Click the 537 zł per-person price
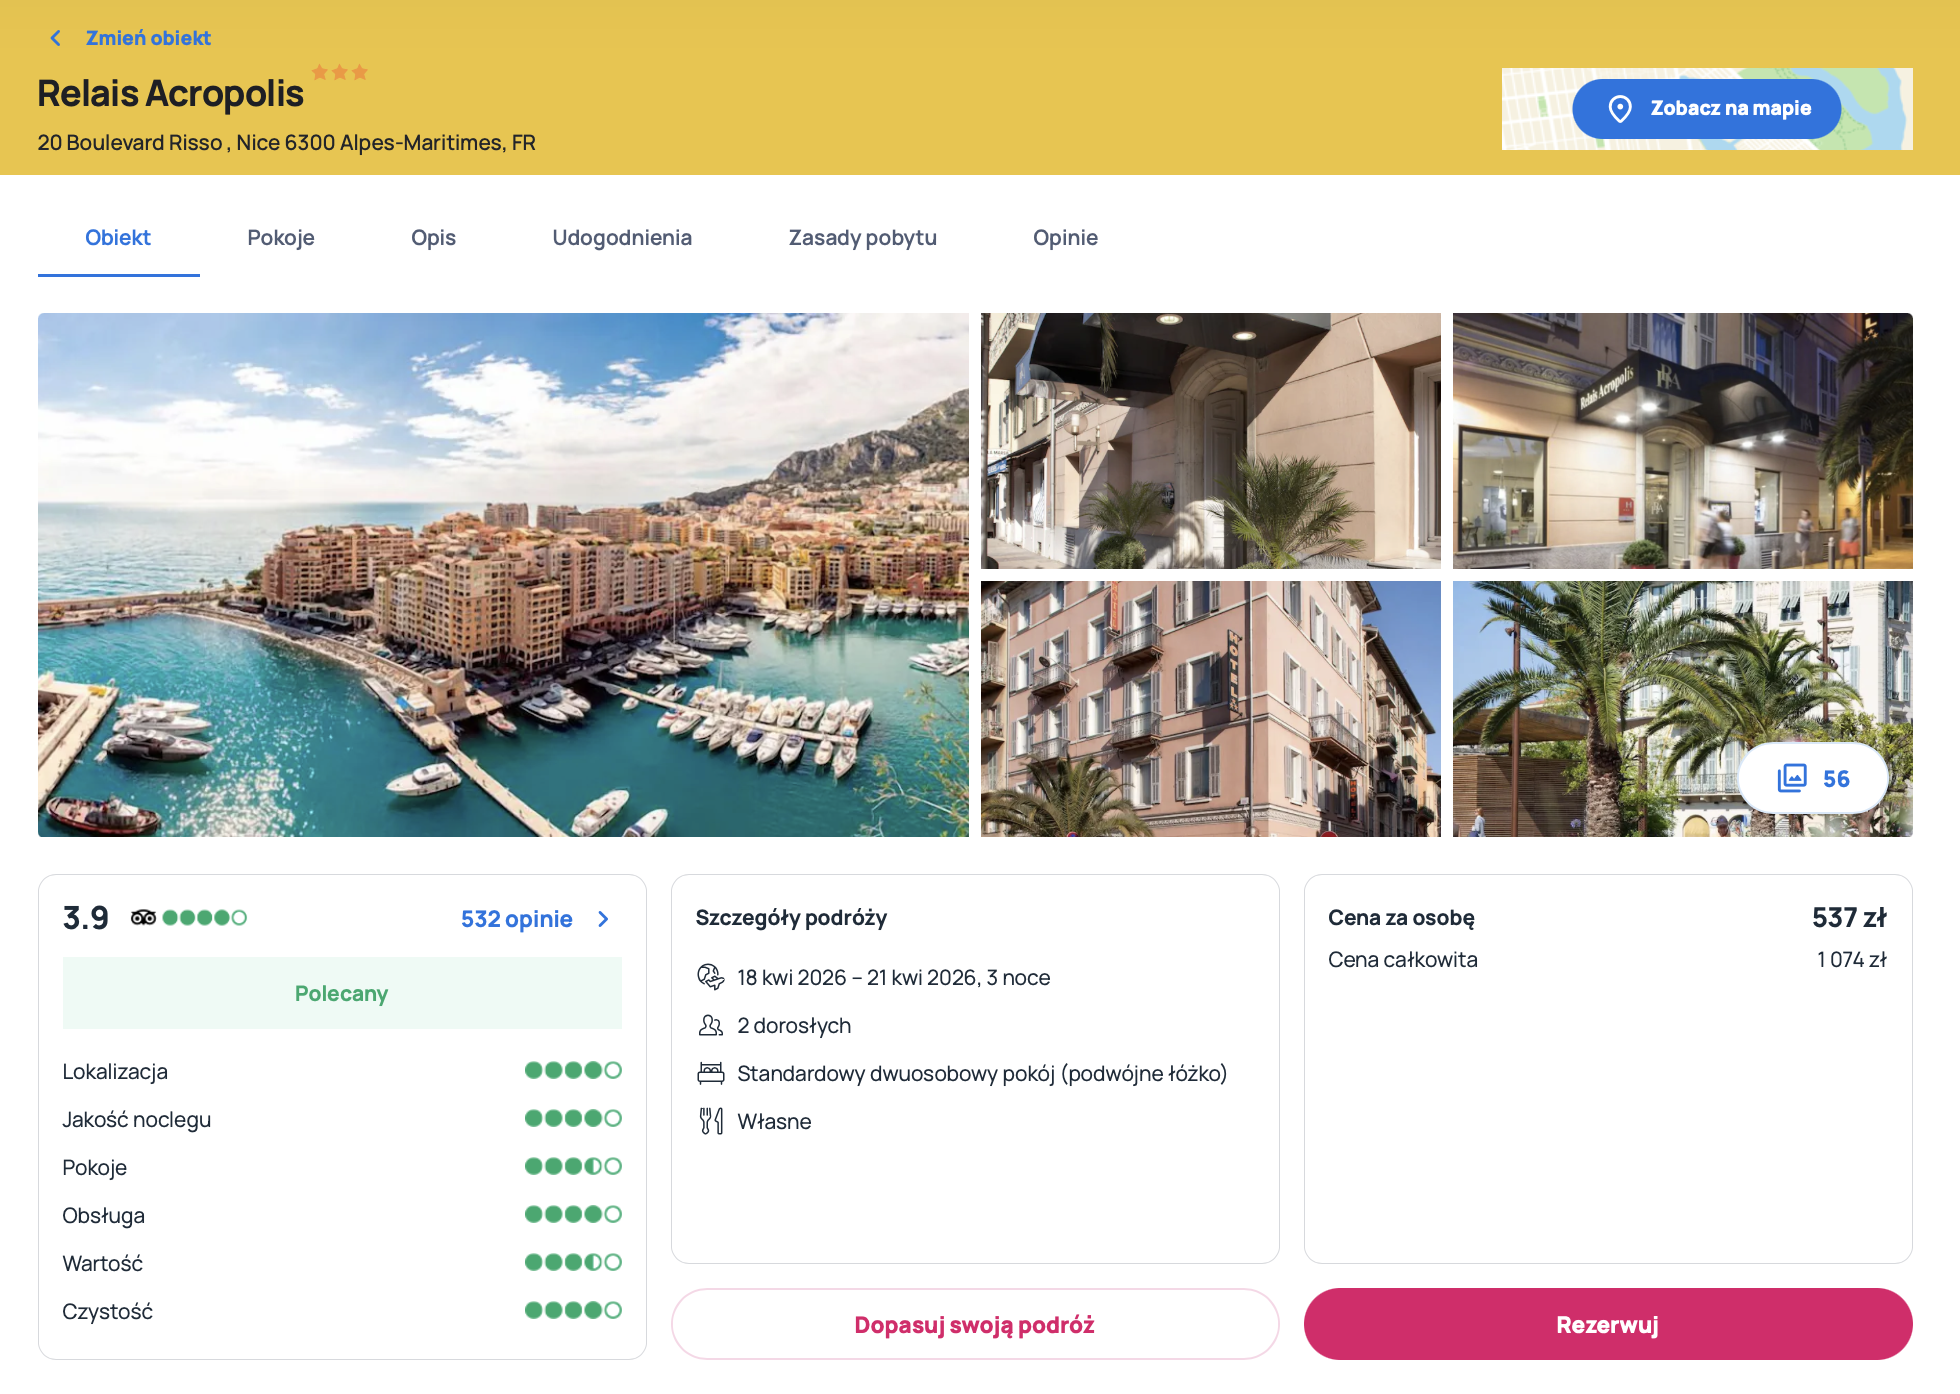Viewport: 1960px width, 1394px height. [1849, 918]
